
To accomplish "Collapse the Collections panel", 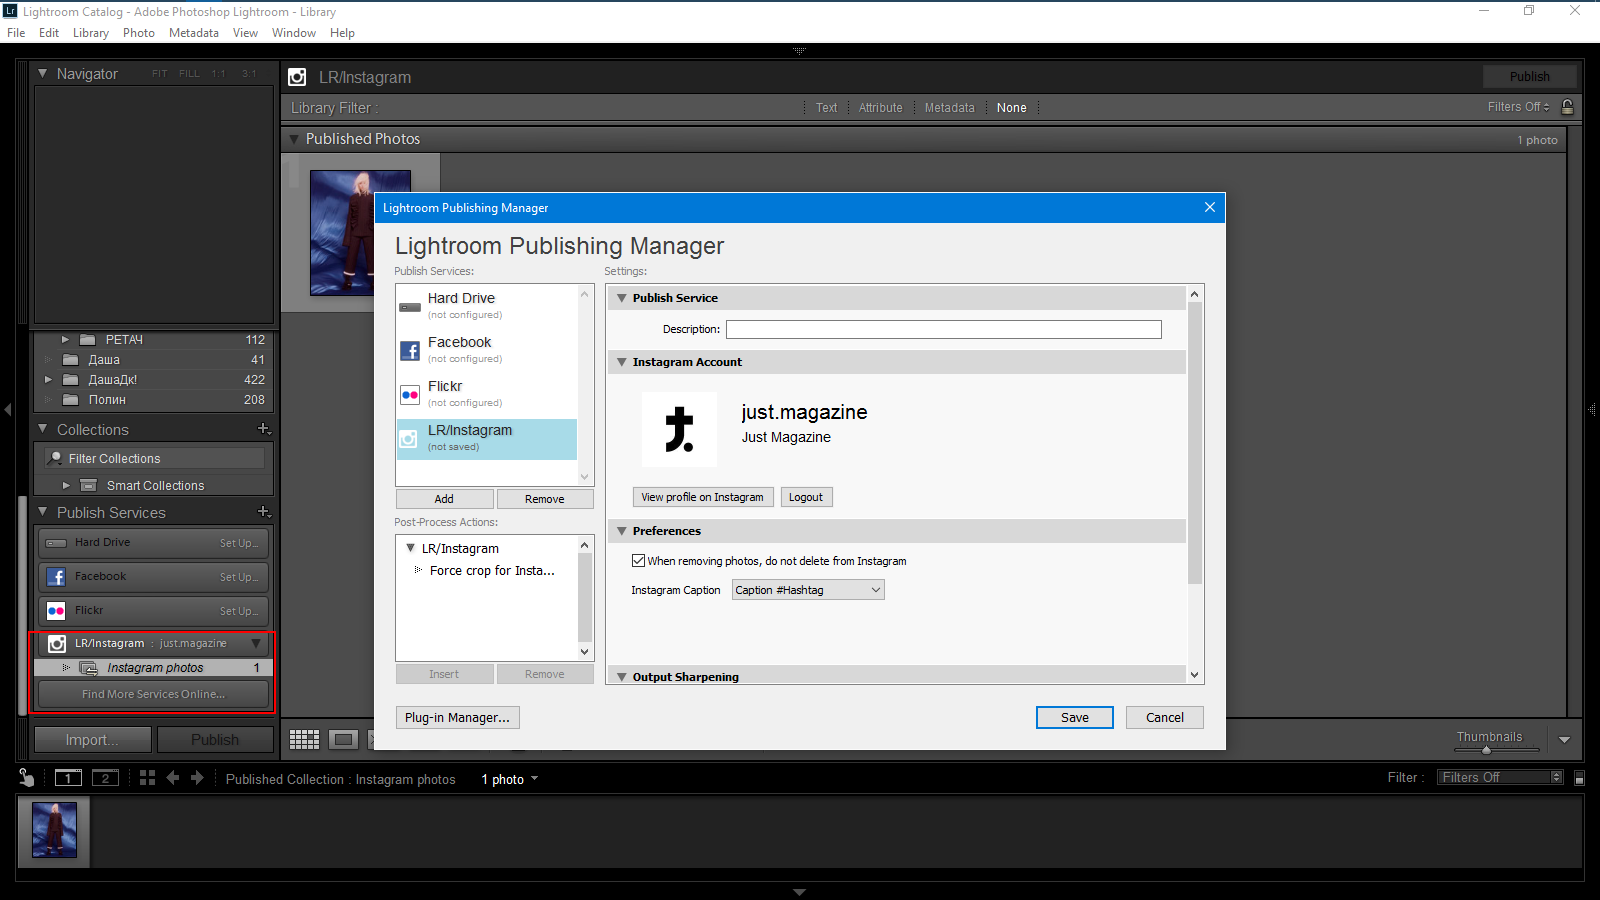I will (43, 429).
